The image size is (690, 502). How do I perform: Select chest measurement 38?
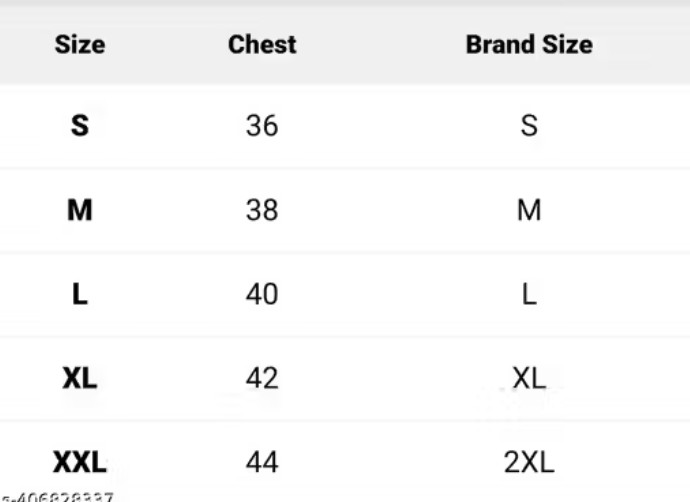point(262,210)
